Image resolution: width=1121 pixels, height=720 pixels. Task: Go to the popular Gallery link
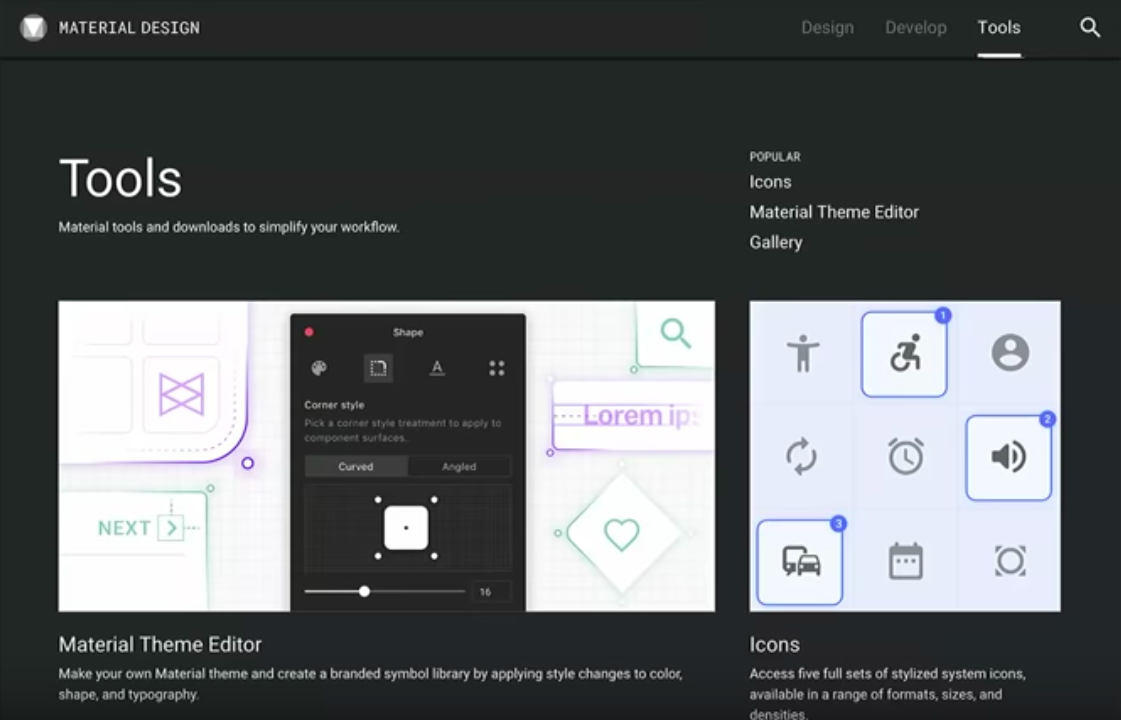coord(776,242)
